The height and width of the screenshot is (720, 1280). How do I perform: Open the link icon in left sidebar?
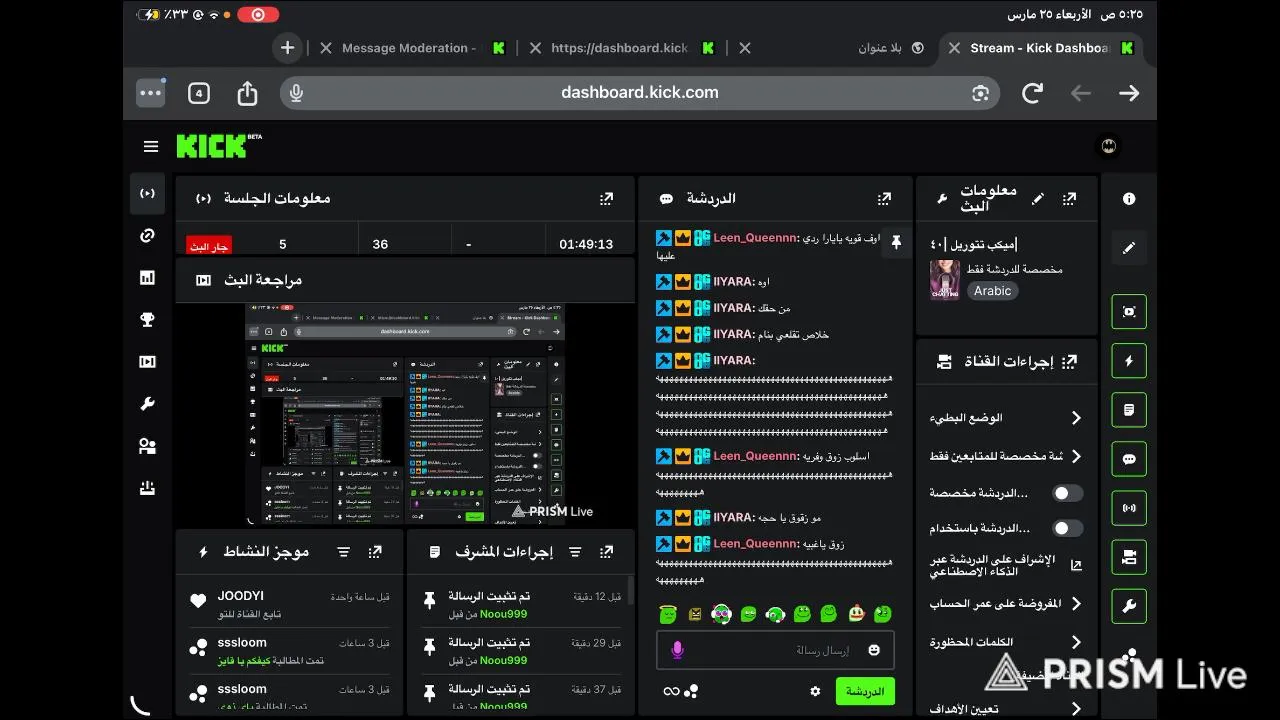(147, 236)
